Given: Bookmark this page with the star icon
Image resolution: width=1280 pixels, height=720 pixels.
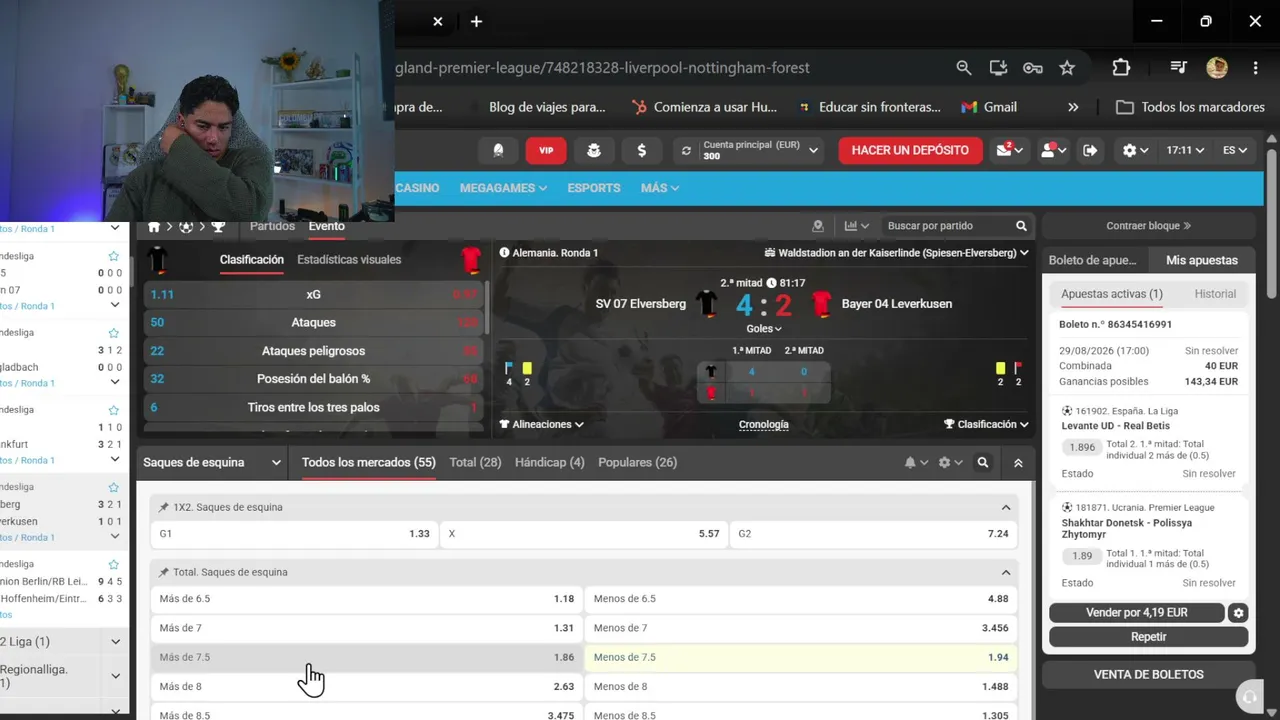Looking at the screenshot, I should coord(1067,68).
